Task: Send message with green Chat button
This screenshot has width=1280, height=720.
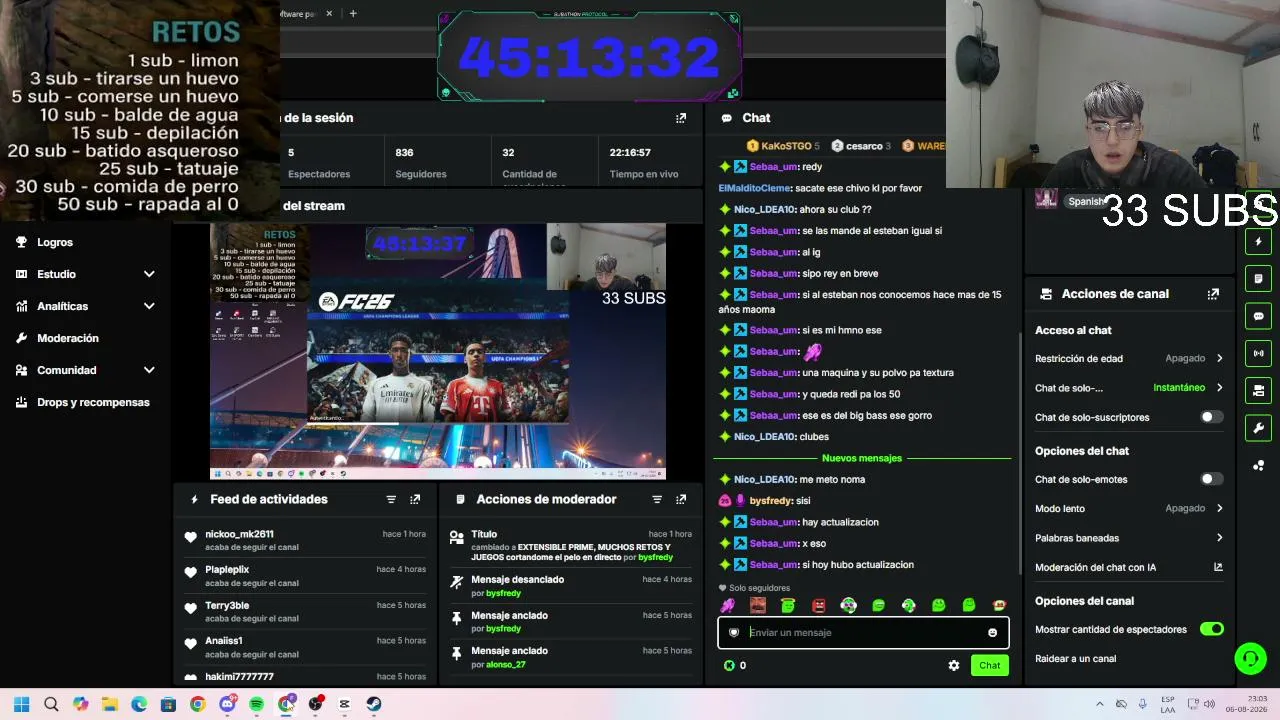Action: [x=989, y=665]
